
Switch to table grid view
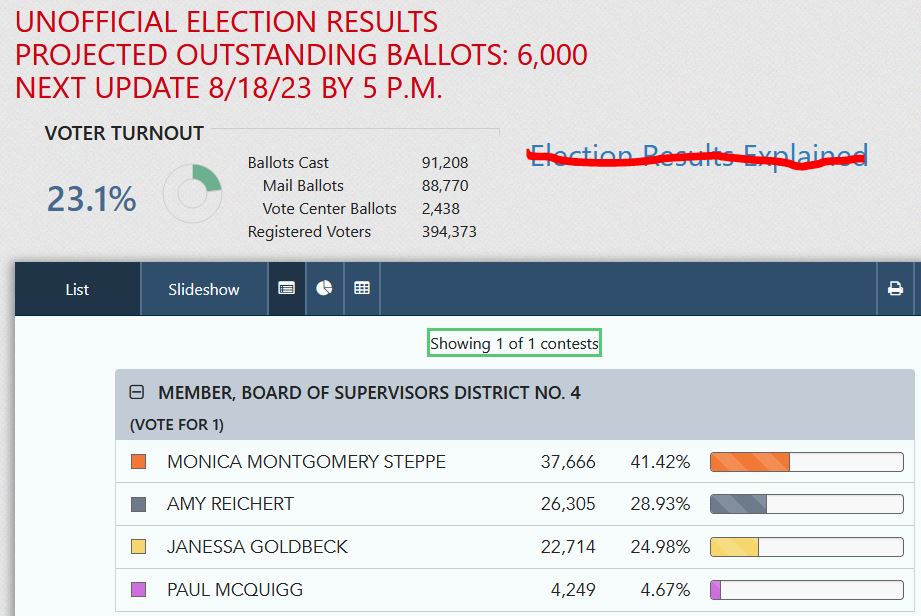coord(362,289)
